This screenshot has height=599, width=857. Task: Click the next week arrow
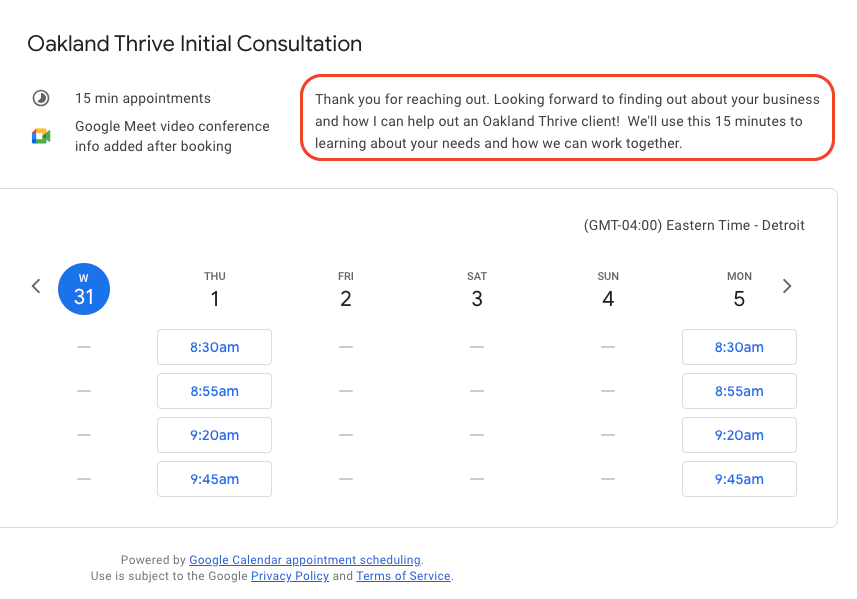pos(787,286)
